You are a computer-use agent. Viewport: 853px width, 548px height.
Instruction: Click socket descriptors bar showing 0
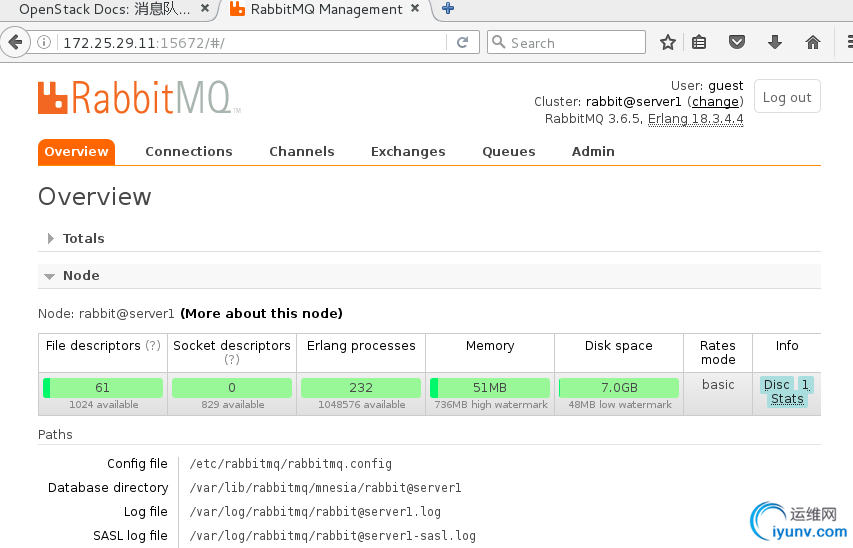click(232, 387)
